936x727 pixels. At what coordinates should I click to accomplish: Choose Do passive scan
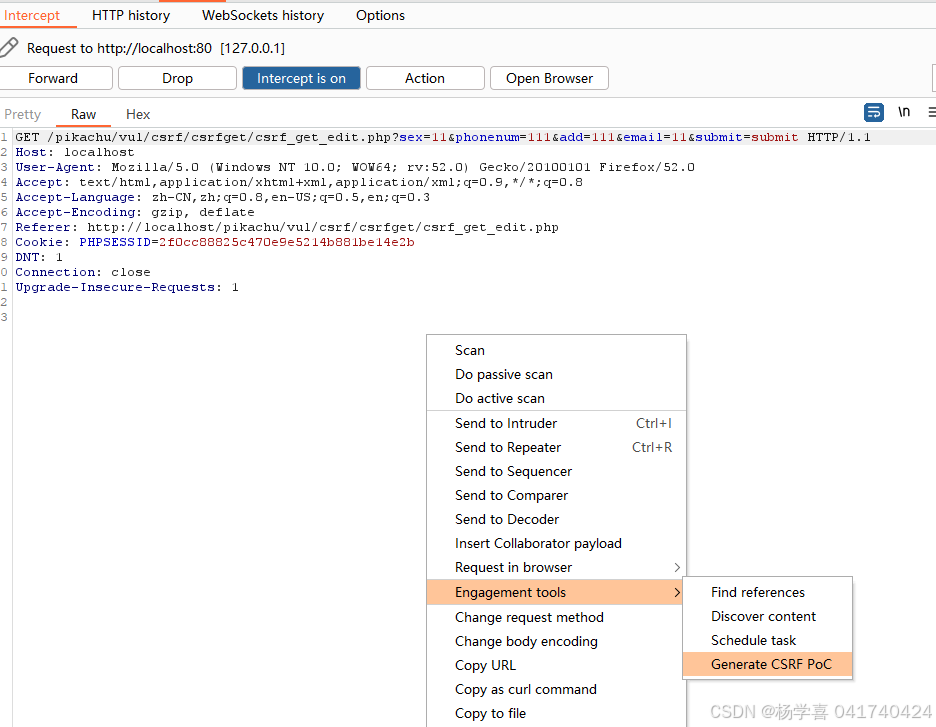point(556,374)
